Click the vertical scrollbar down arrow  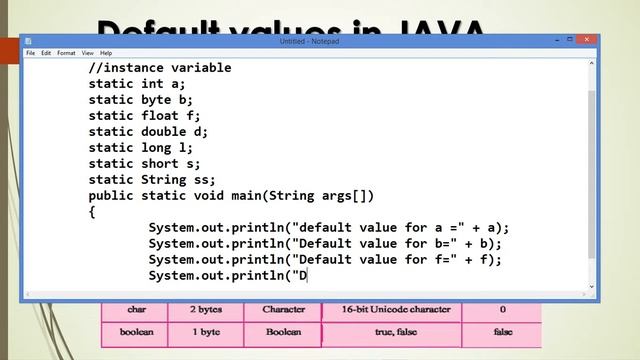pos(591,287)
